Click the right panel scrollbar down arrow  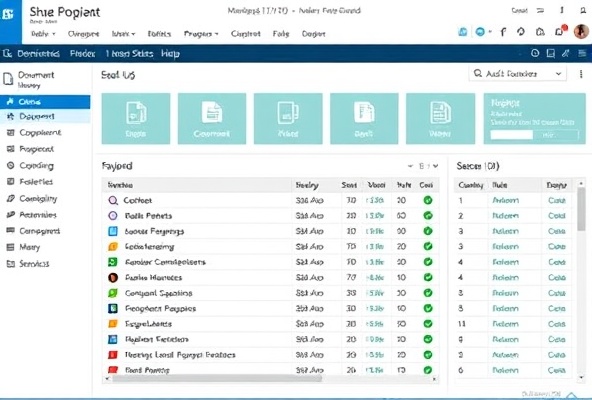581,377
